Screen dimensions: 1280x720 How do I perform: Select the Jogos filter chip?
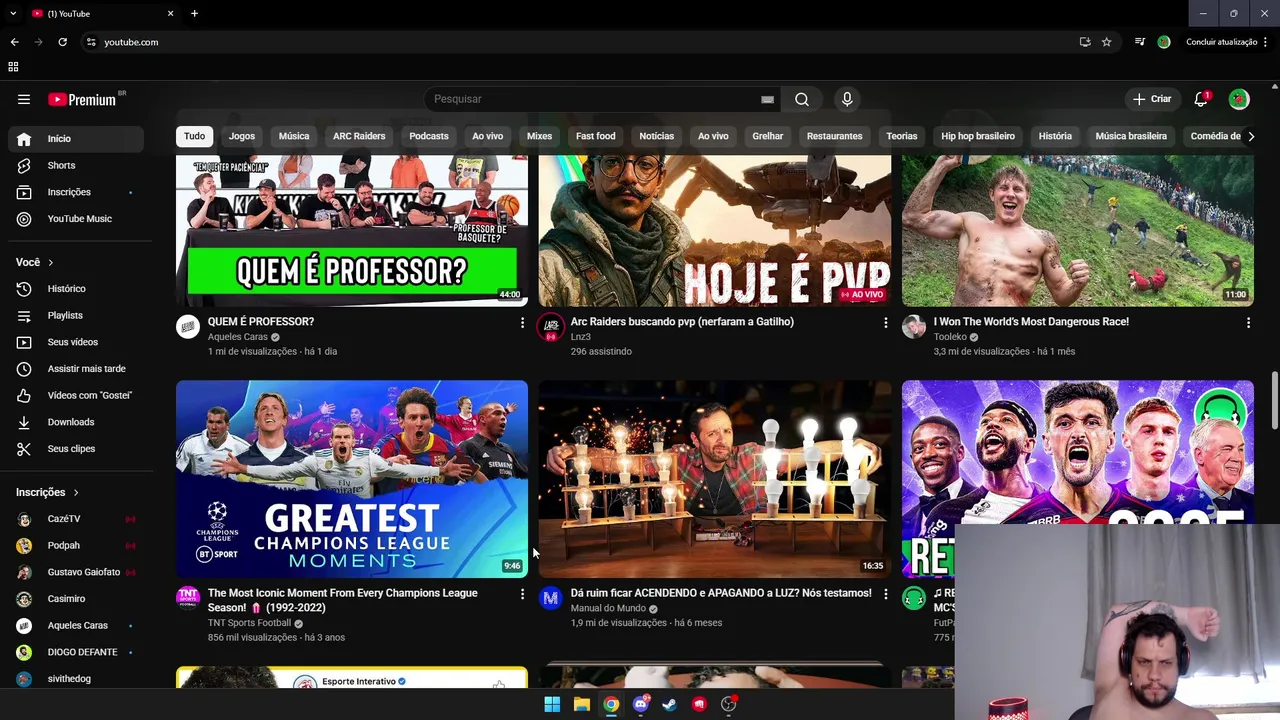tap(242, 136)
